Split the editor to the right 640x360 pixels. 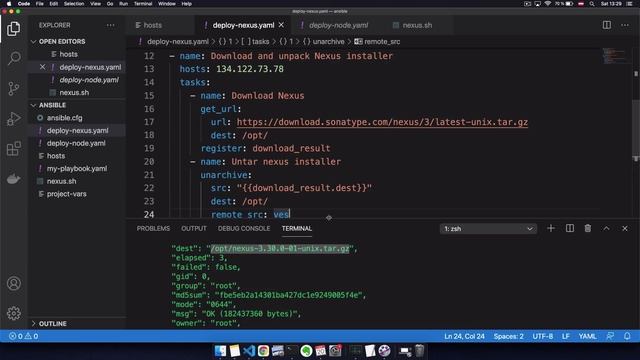(x=607, y=25)
